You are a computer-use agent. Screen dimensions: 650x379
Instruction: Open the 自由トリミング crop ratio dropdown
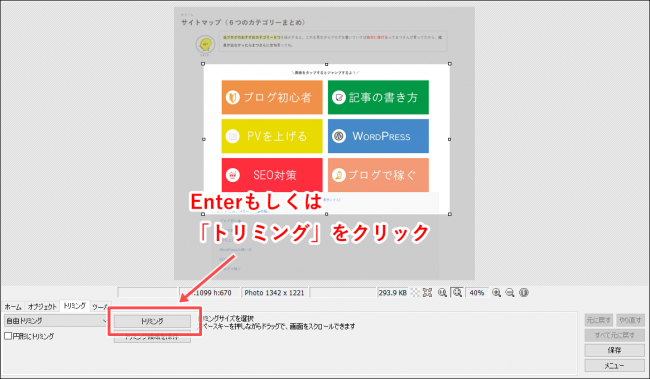pyautogui.click(x=56, y=321)
